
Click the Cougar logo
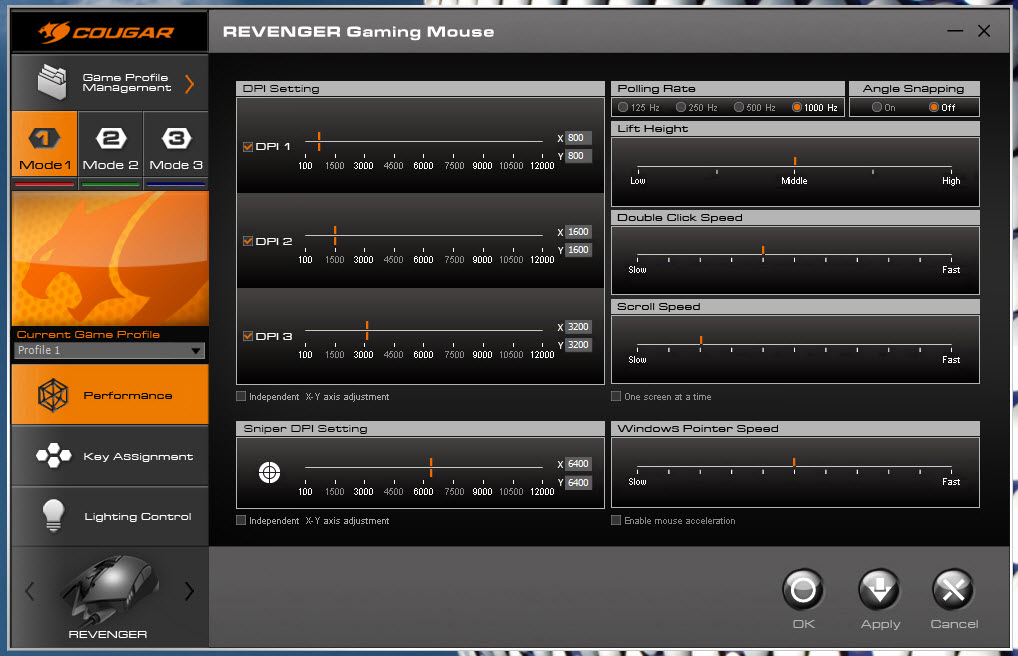pyautogui.click(x=106, y=31)
